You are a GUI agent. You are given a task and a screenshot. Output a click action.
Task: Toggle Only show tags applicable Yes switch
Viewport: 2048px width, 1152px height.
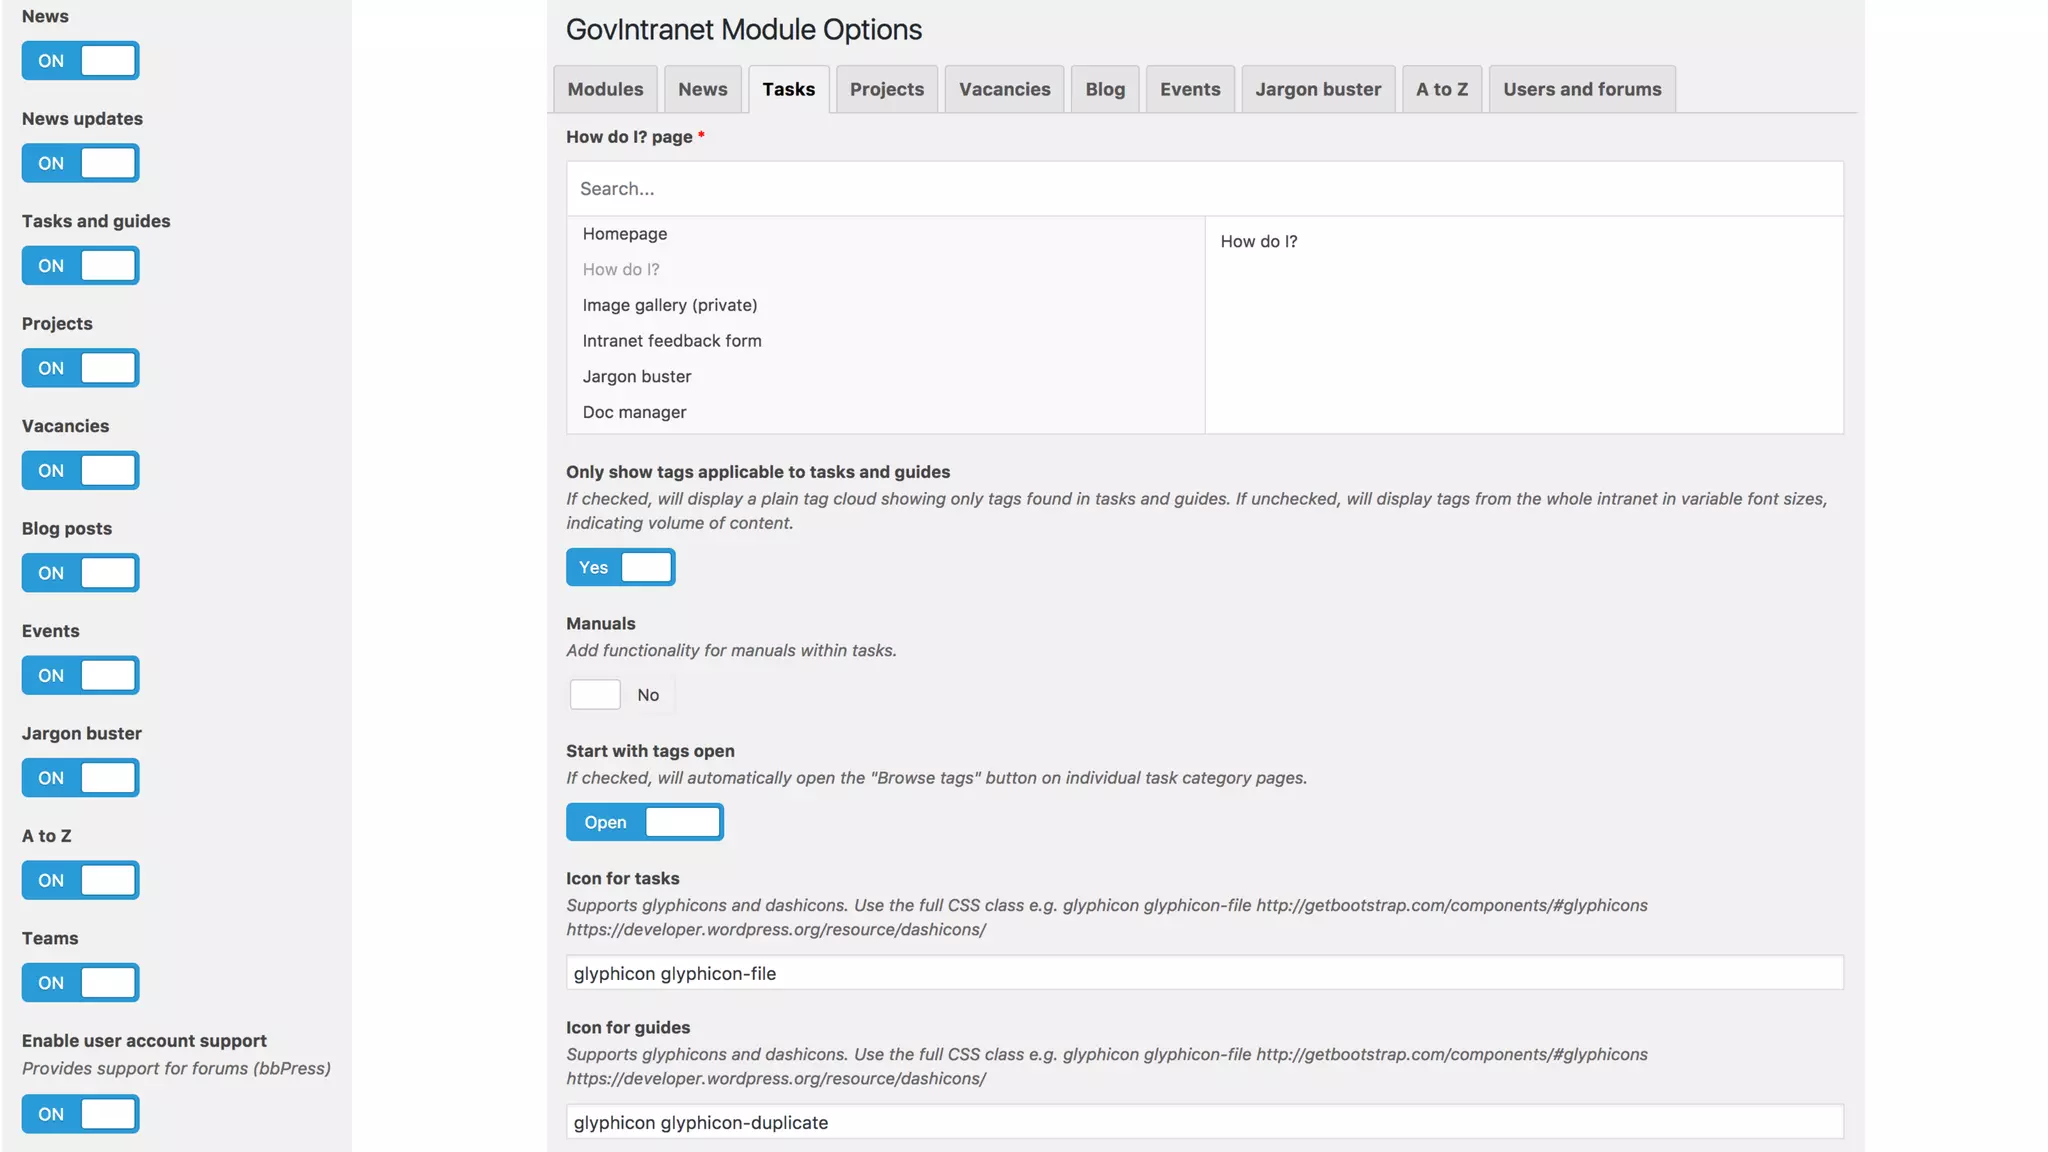pyautogui.click(x=620, y=568)
